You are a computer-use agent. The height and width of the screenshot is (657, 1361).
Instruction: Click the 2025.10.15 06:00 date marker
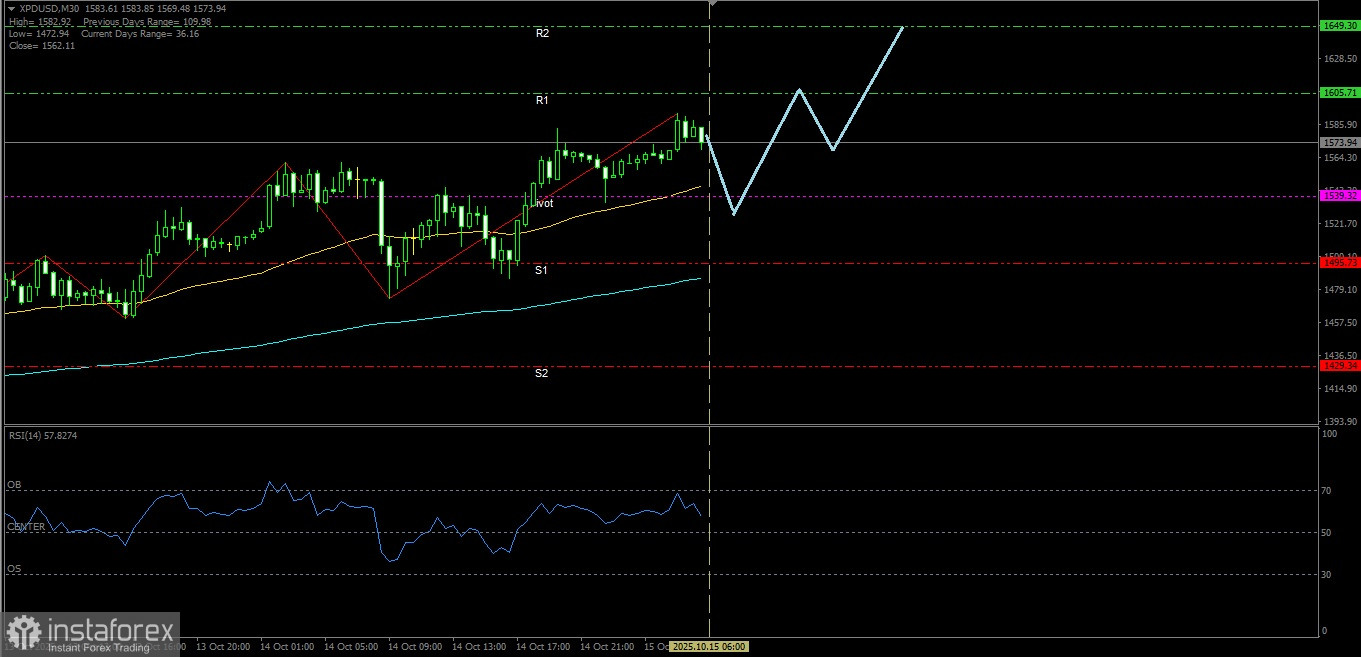pyautogui.click(x=709, y=647)
